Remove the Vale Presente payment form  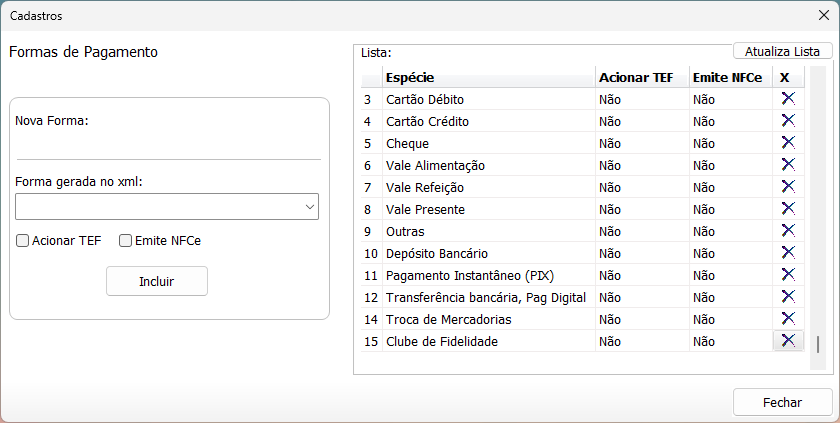point(788,209)
